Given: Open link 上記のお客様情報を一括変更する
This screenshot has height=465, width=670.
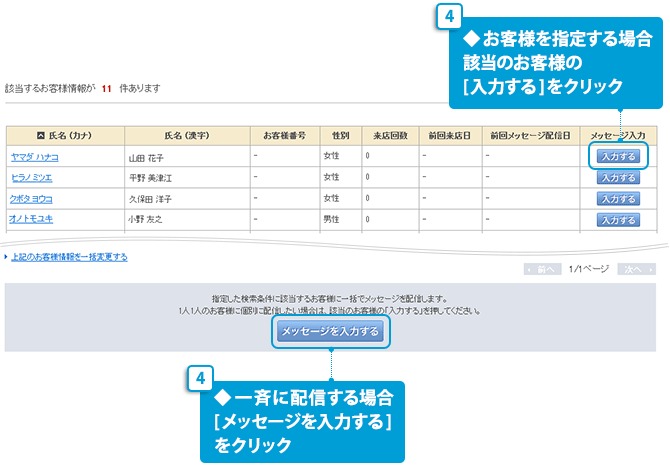Looking at the screenshot, I should (69, 257).
